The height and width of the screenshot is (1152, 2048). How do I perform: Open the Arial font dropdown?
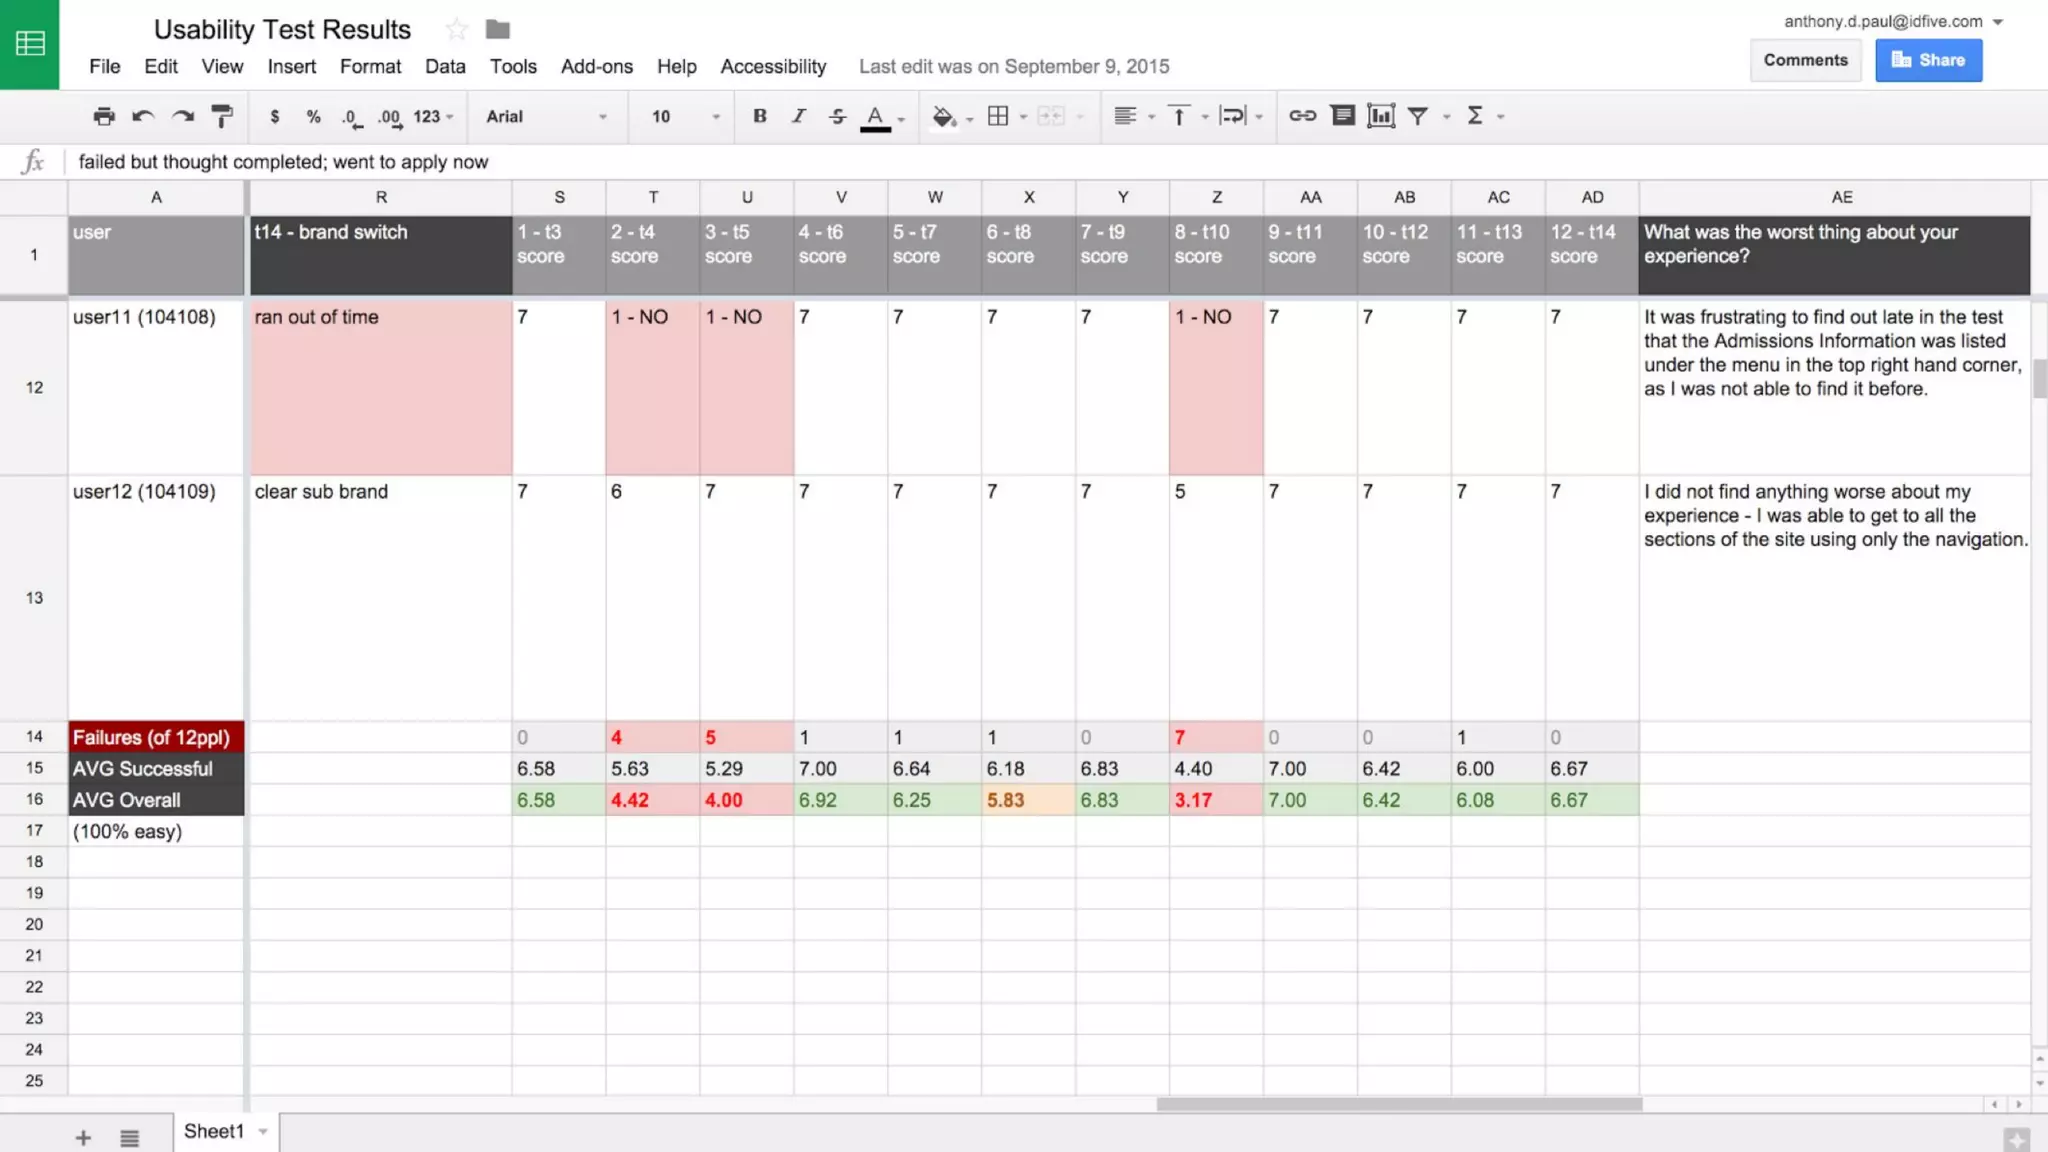point(546,116)
